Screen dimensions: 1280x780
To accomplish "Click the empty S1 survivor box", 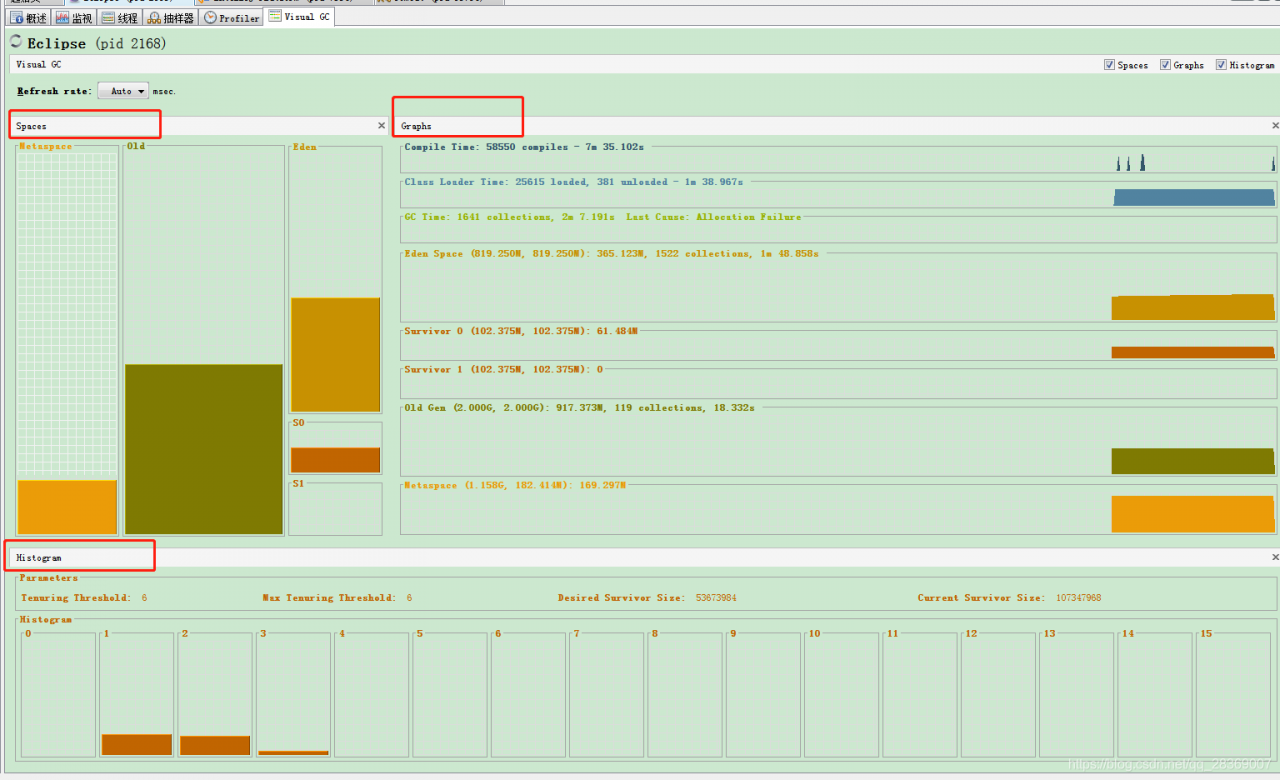I will (x=336, y=509).
